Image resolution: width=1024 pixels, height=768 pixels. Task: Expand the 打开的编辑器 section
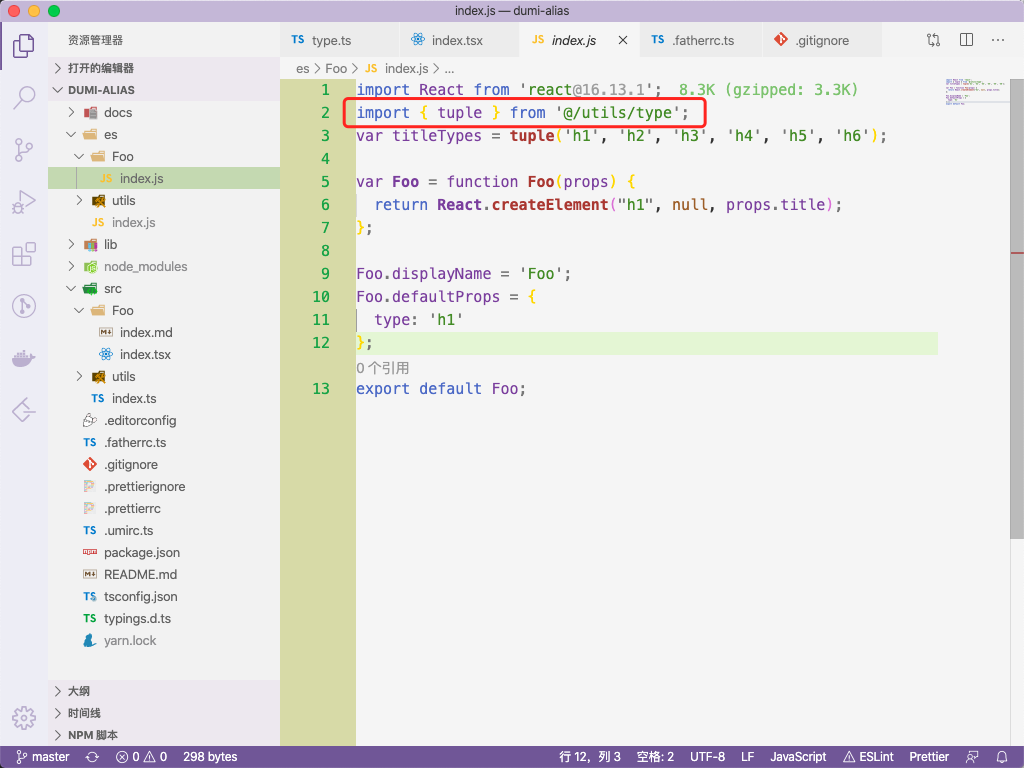[x=164, y=68]
